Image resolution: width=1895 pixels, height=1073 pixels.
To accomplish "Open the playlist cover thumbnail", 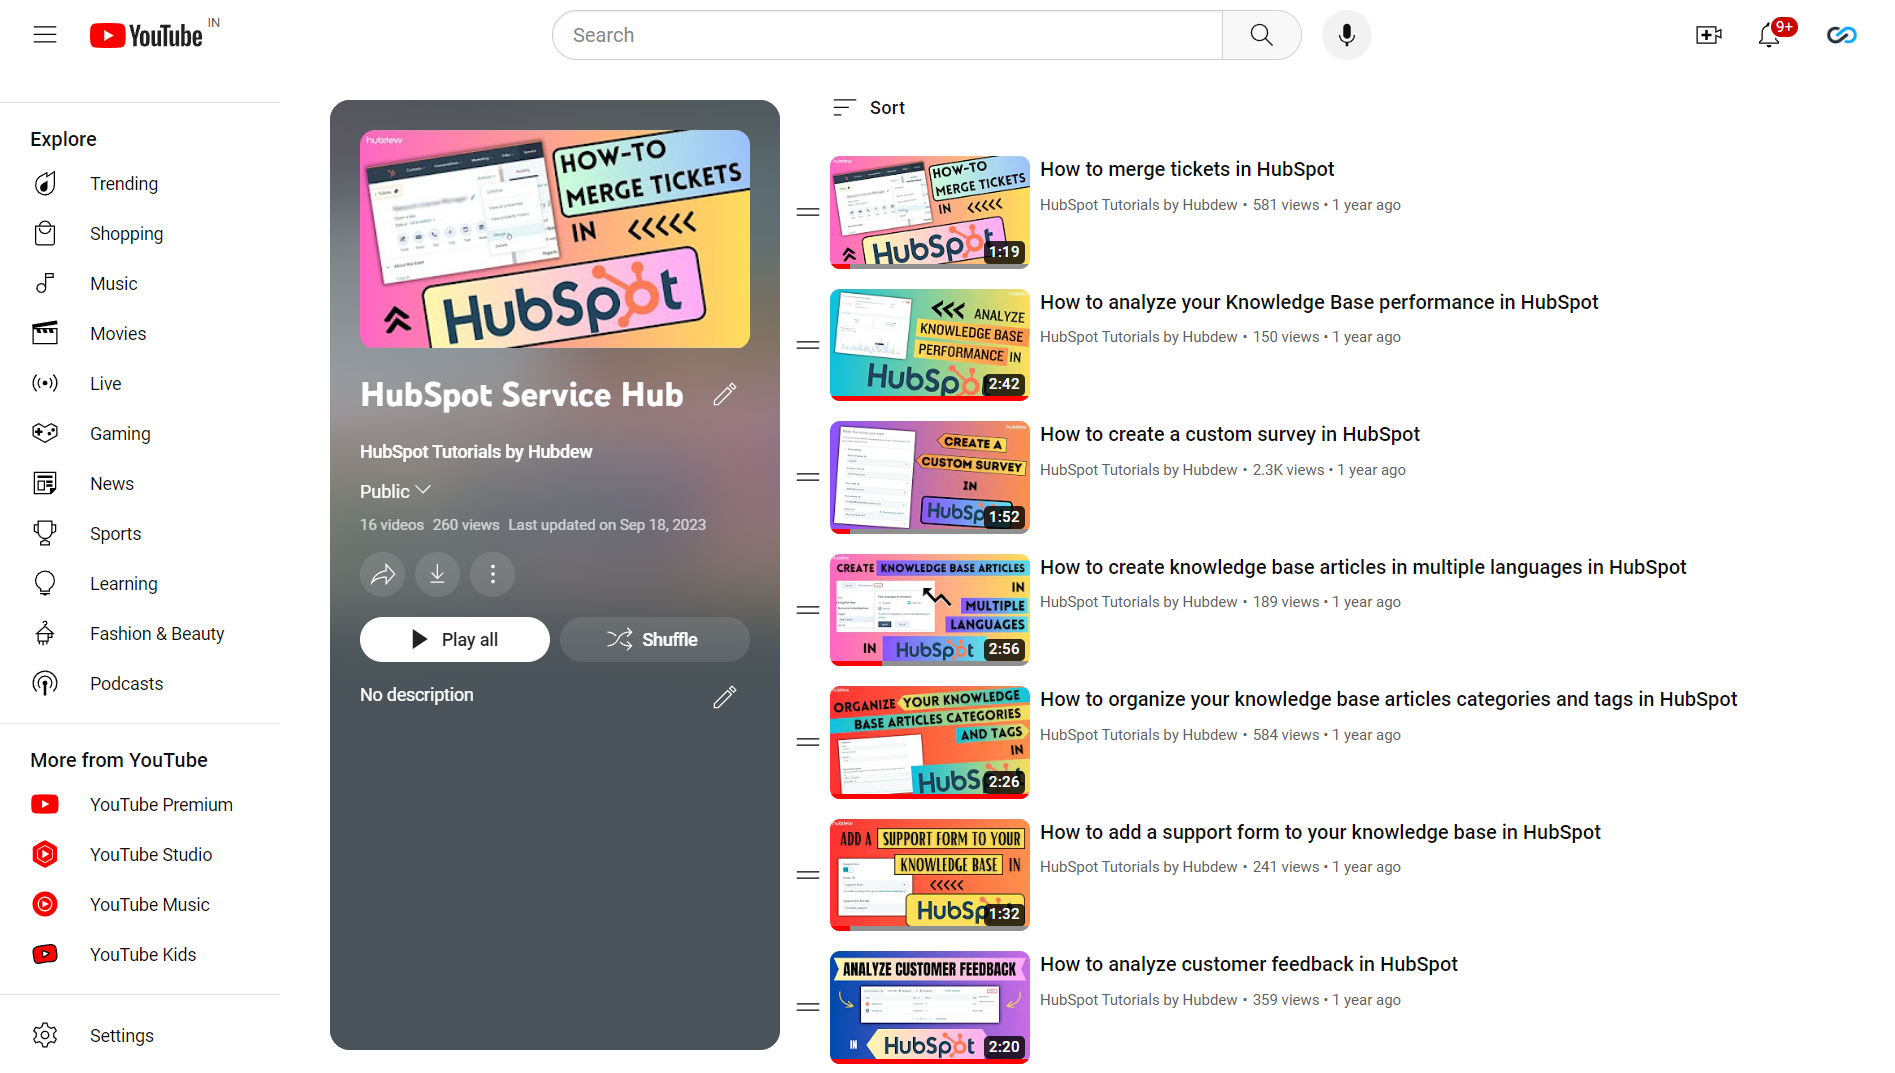I will [x=555, y=239].
